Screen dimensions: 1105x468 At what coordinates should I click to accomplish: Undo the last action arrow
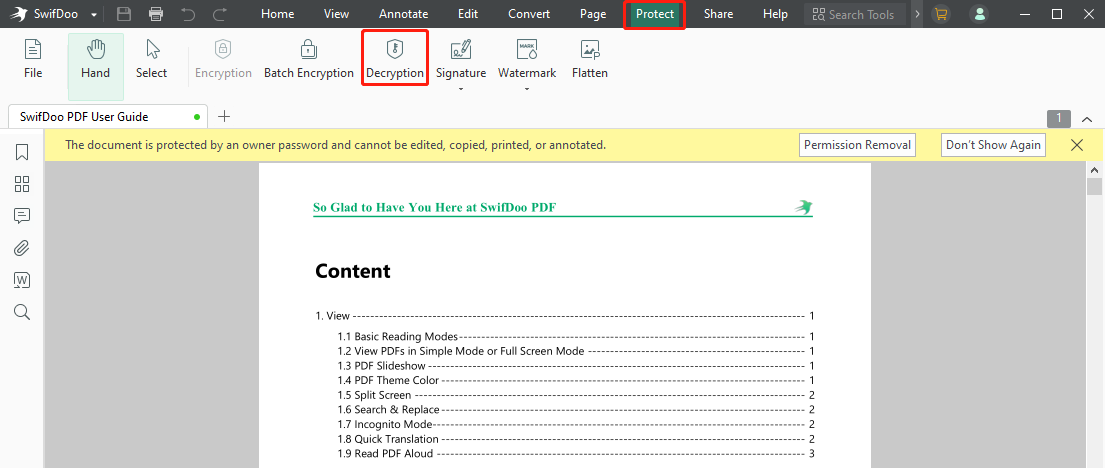pos(188,14)
